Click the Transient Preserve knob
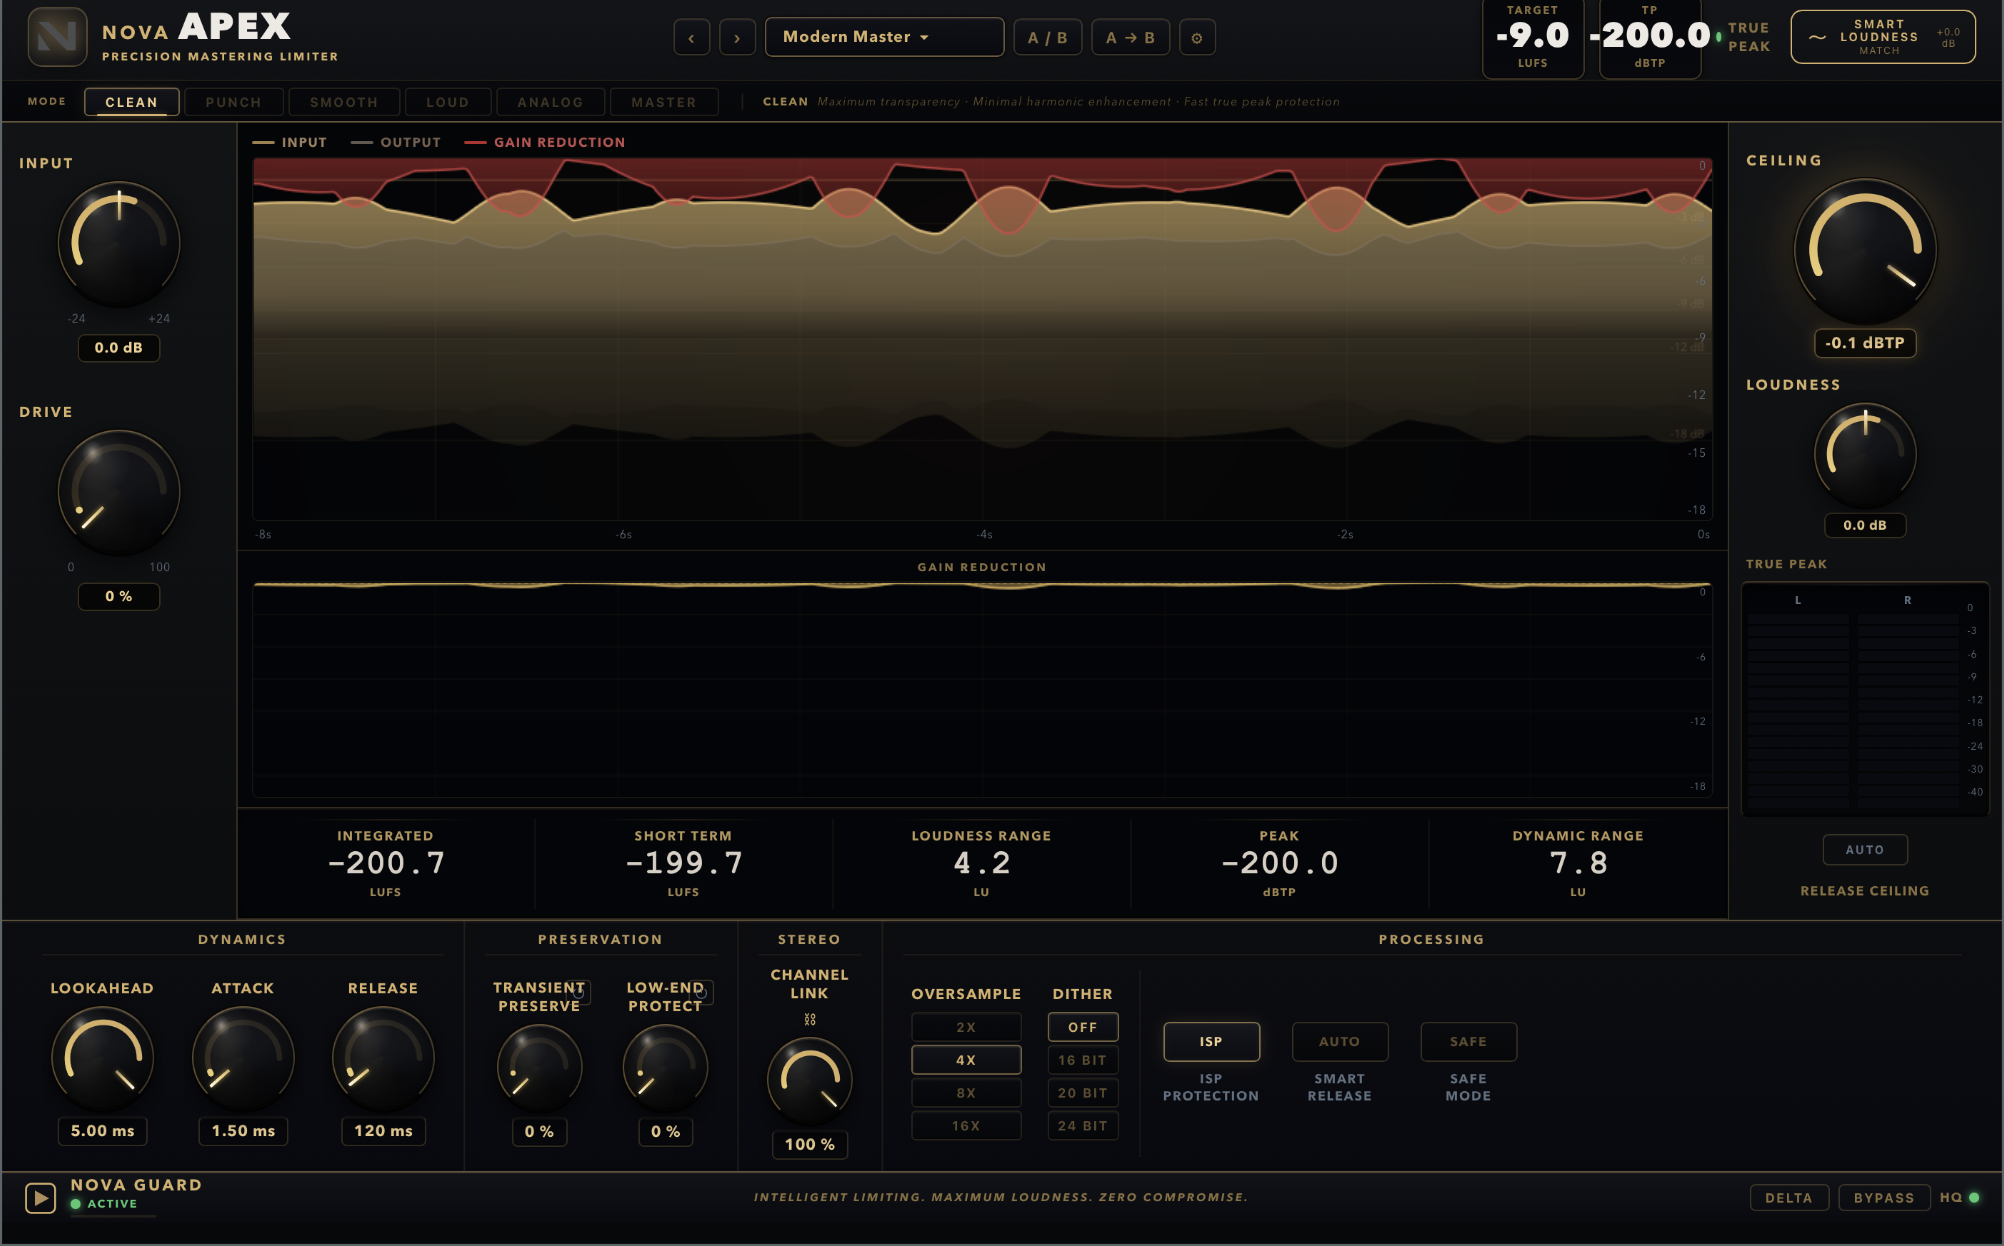Viewport: 2004px width, 1246px height. tap(539, 1067)
